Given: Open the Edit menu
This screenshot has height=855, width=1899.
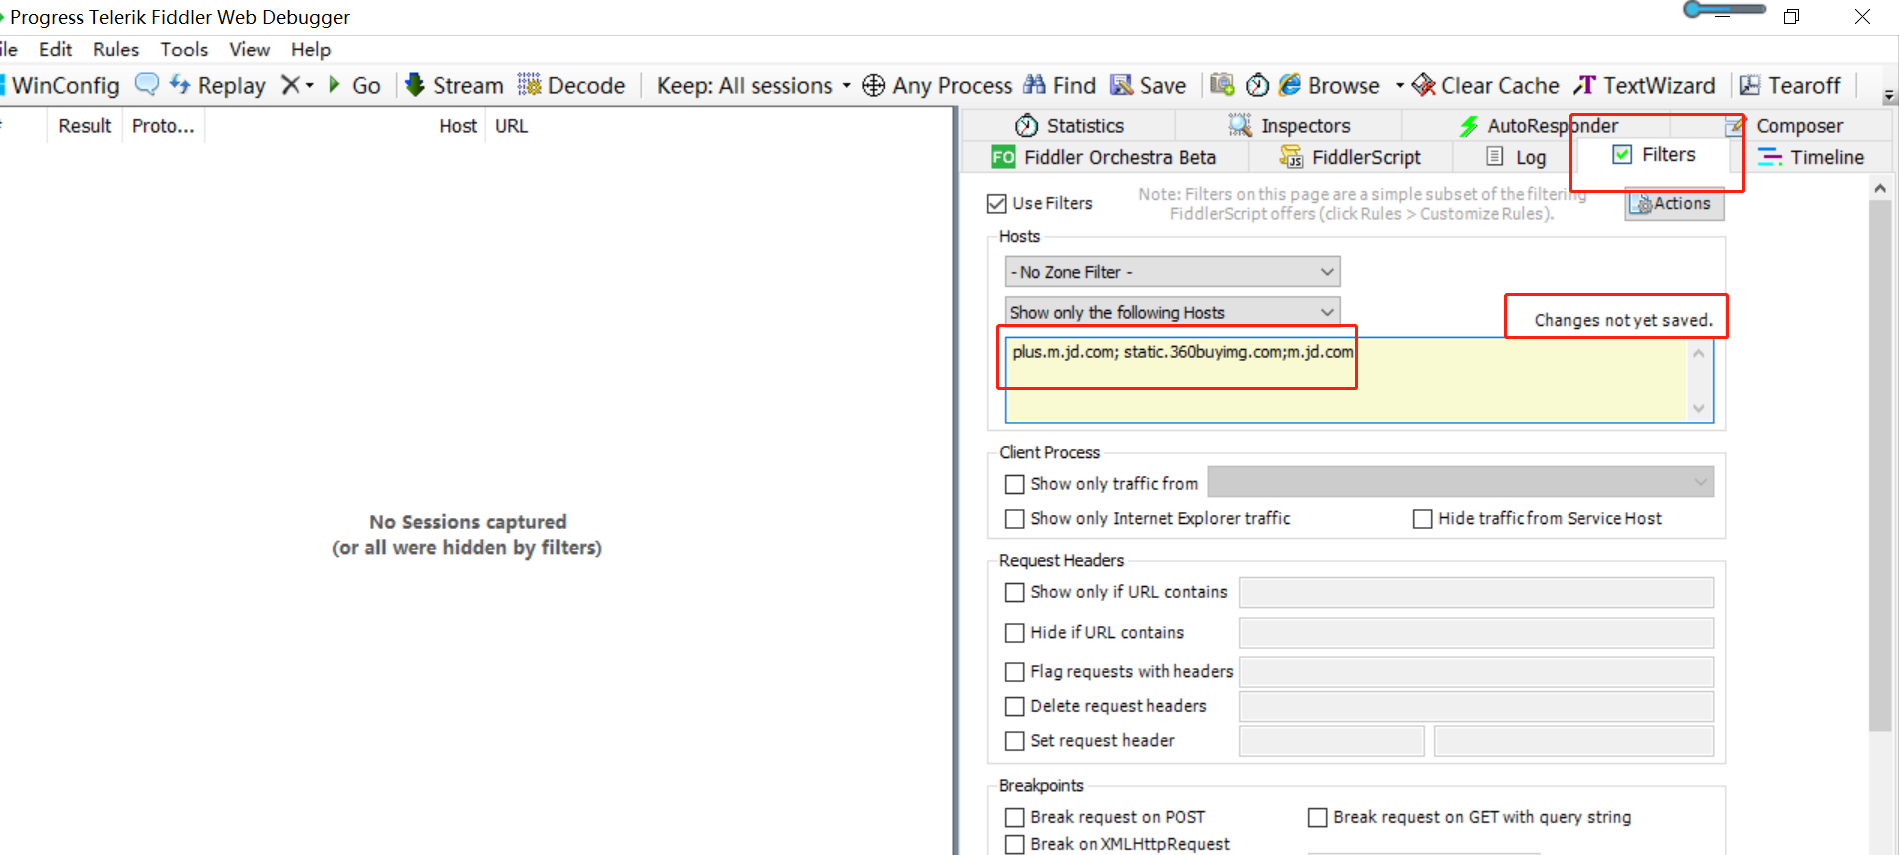Looking at the screenshot, I should 55,49.
